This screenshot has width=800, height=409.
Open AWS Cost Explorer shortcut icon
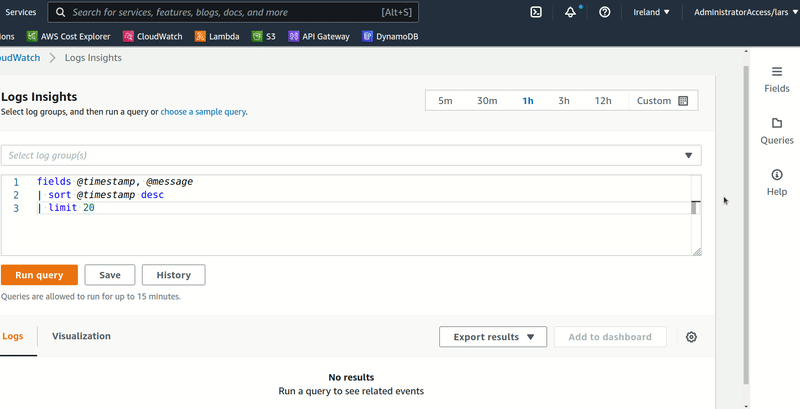point(33,36)
